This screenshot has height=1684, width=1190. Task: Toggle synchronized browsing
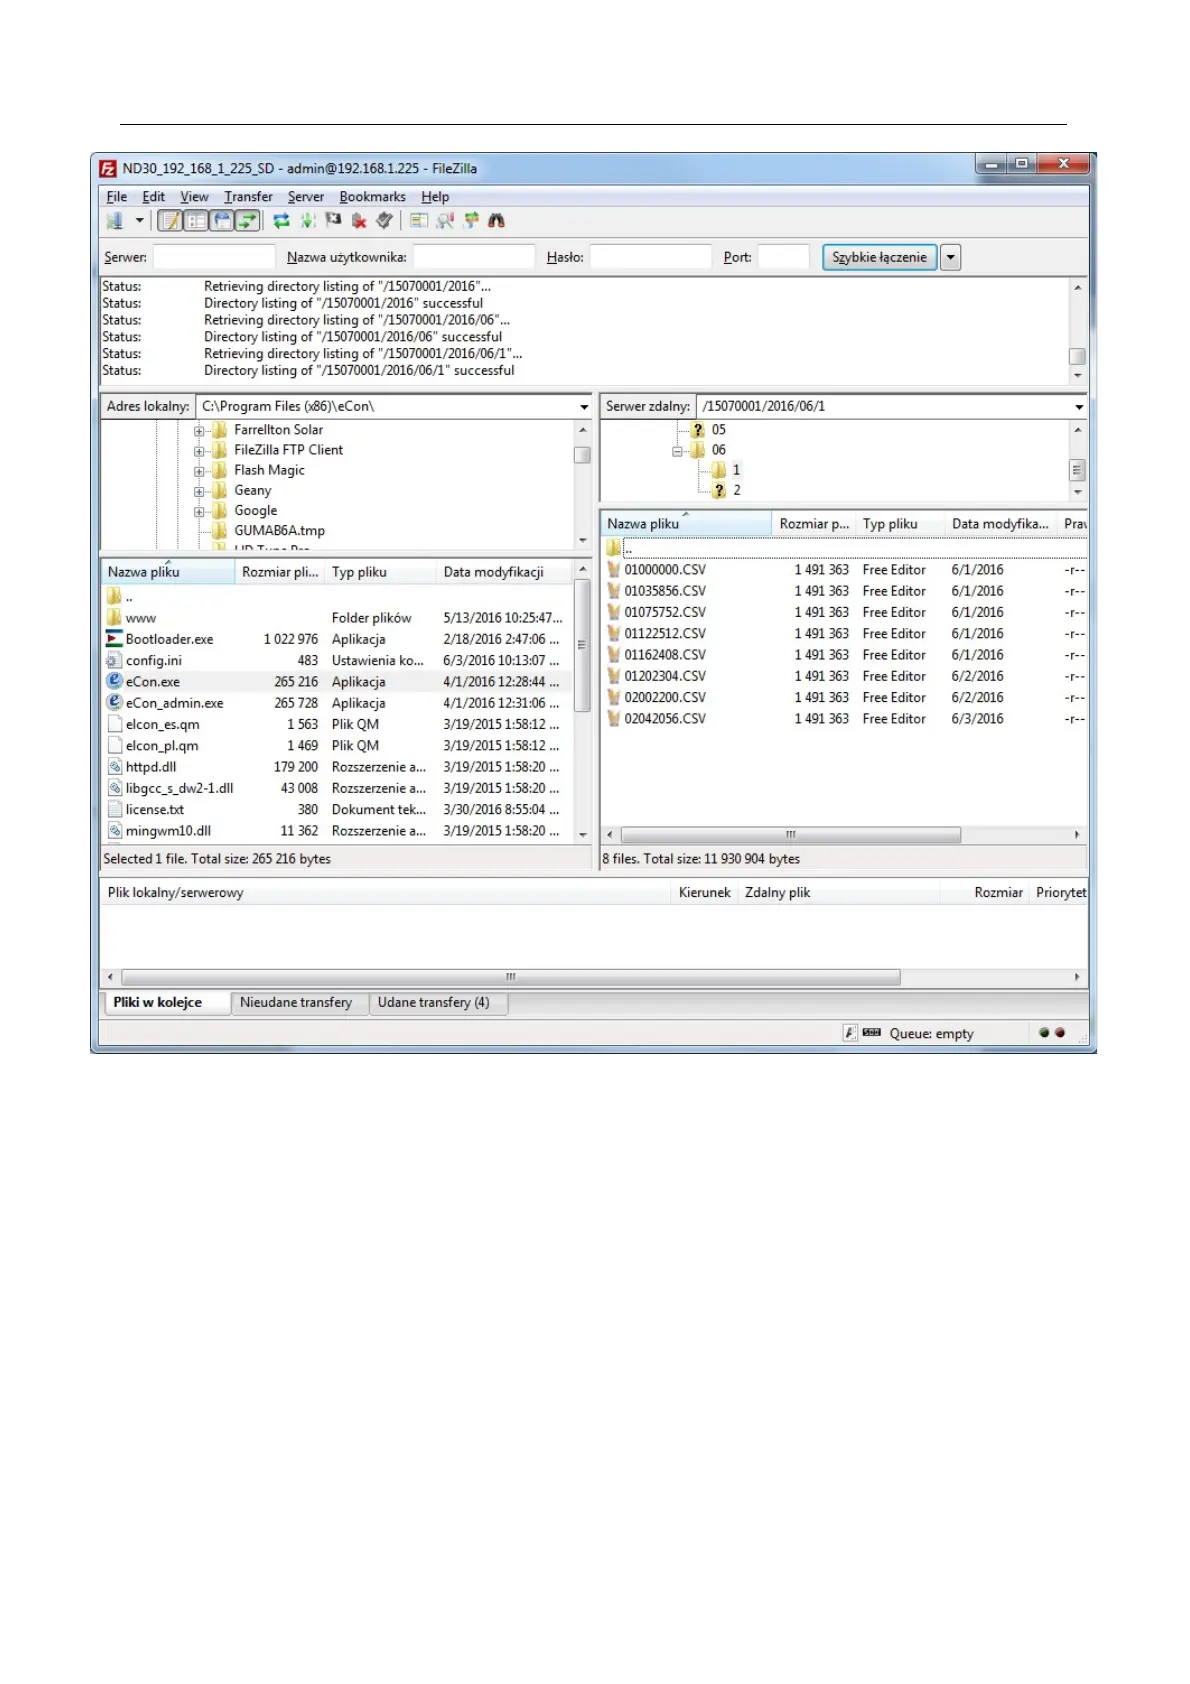click(x=471, y=221)
